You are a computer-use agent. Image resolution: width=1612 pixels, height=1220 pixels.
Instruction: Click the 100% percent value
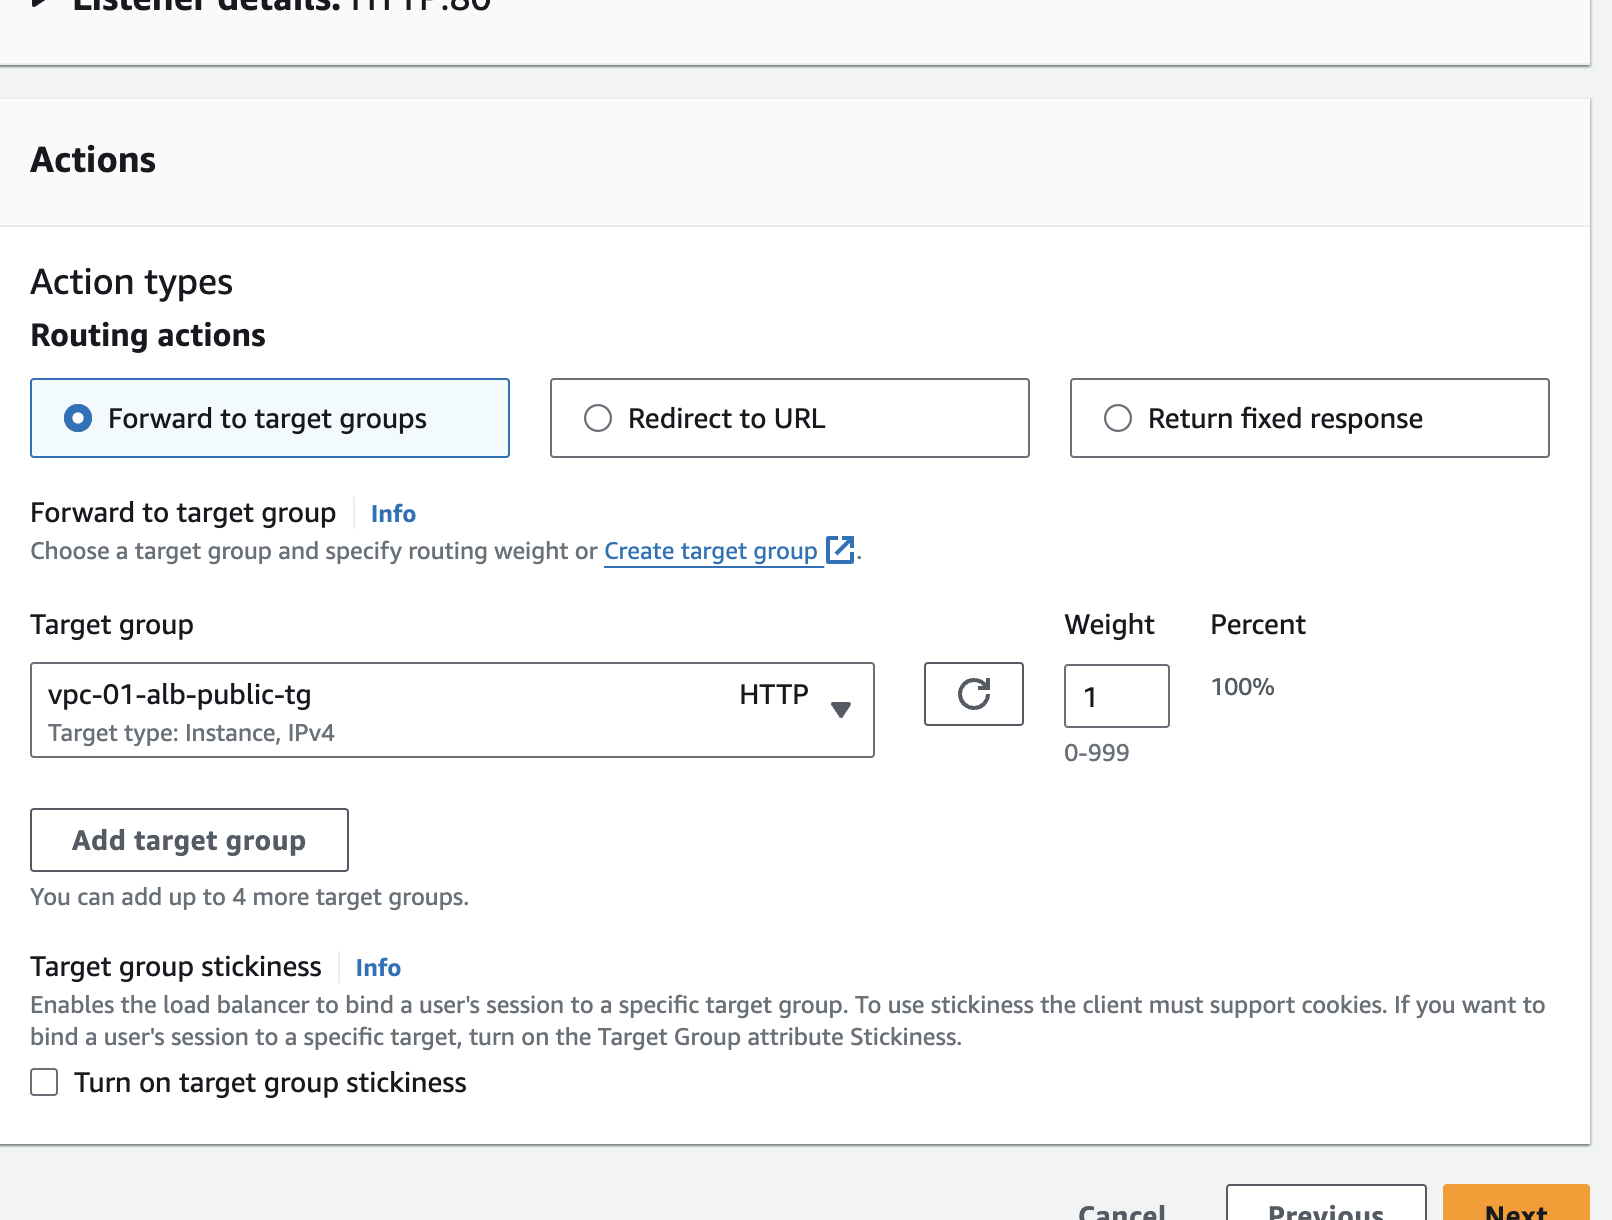[1242, 687]
